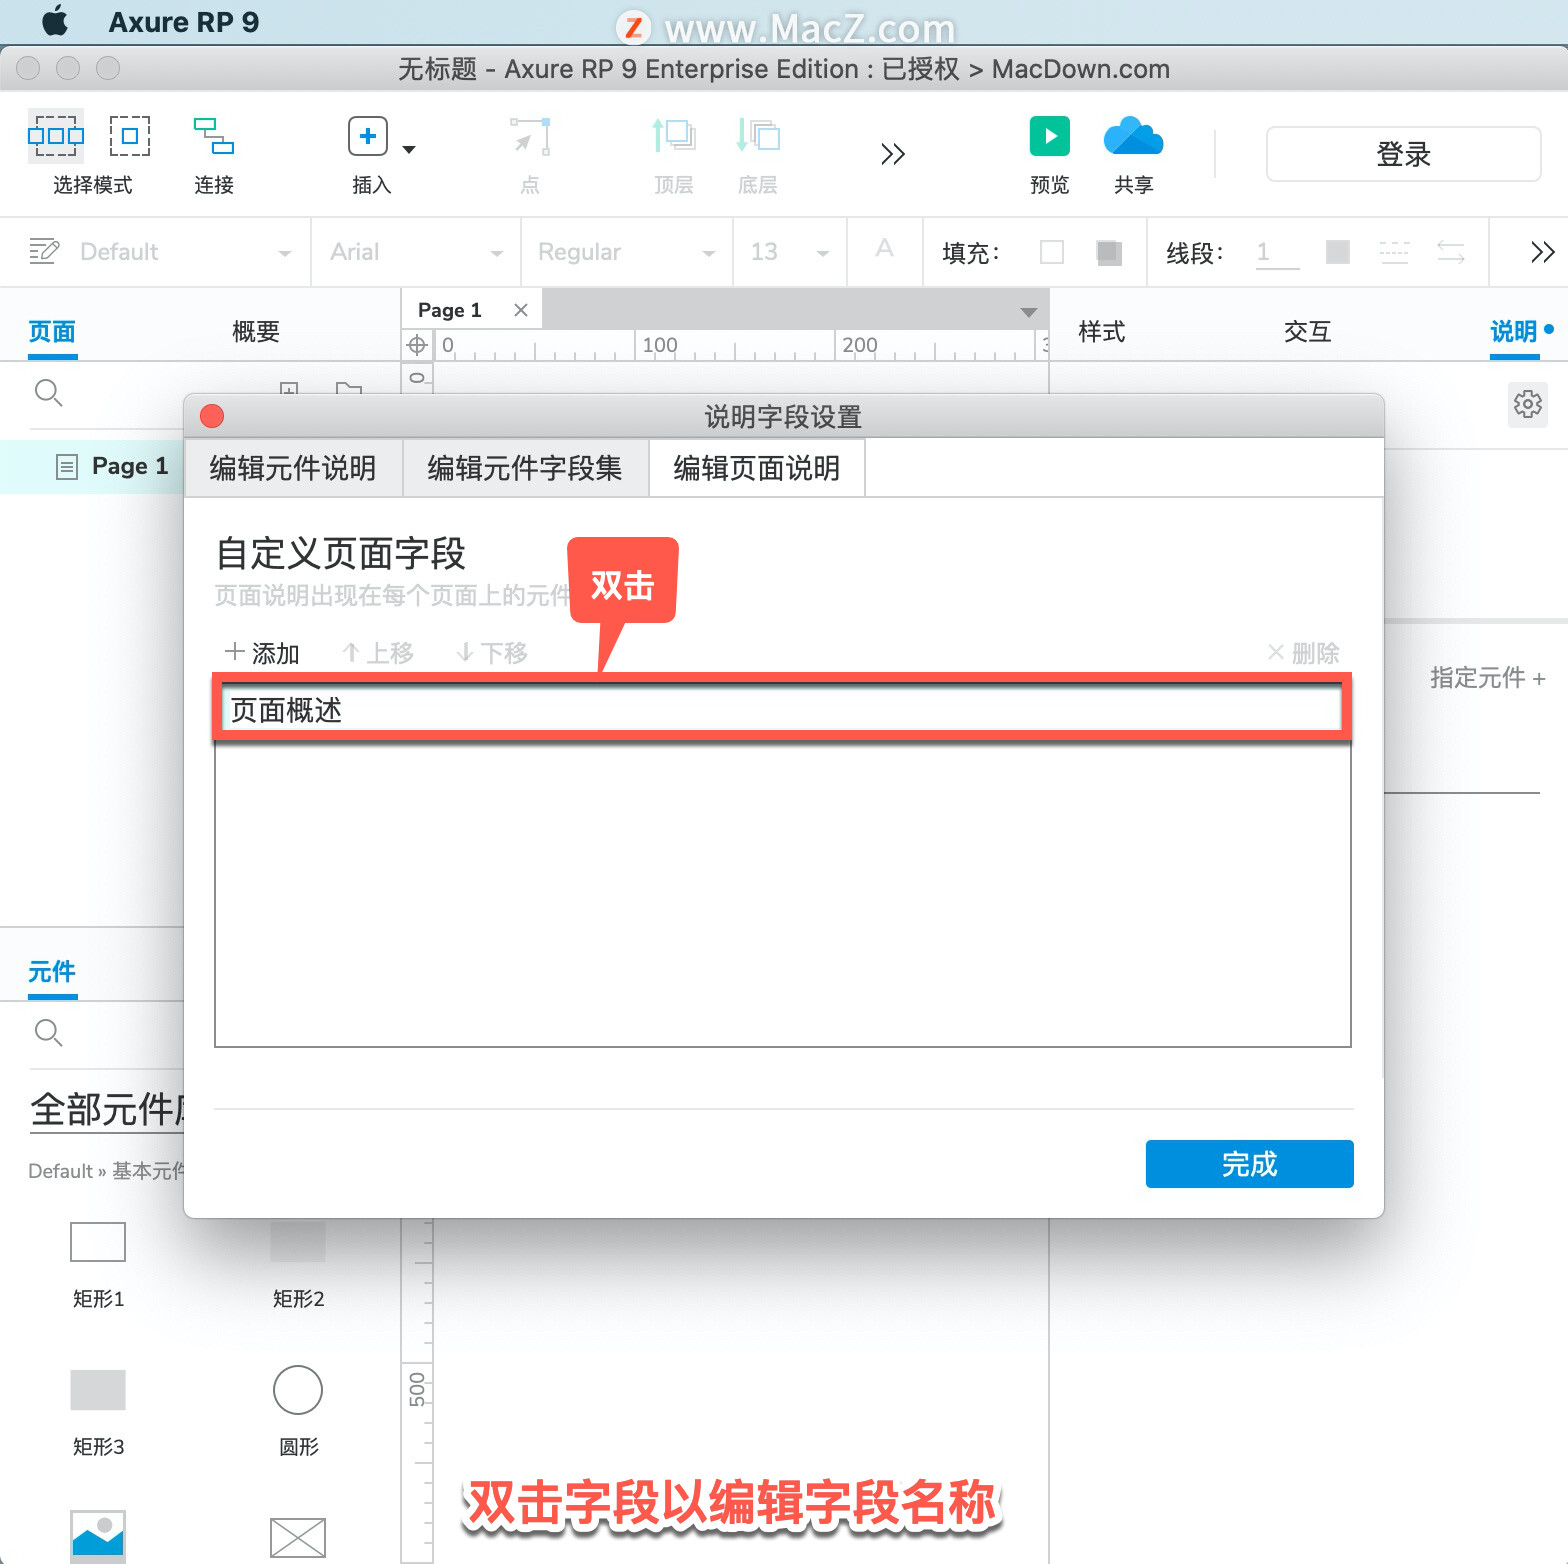Show more toolbar items chevron
Image resolution: width=1568 pixels, height=1564 pixels.
coord(892,154)
